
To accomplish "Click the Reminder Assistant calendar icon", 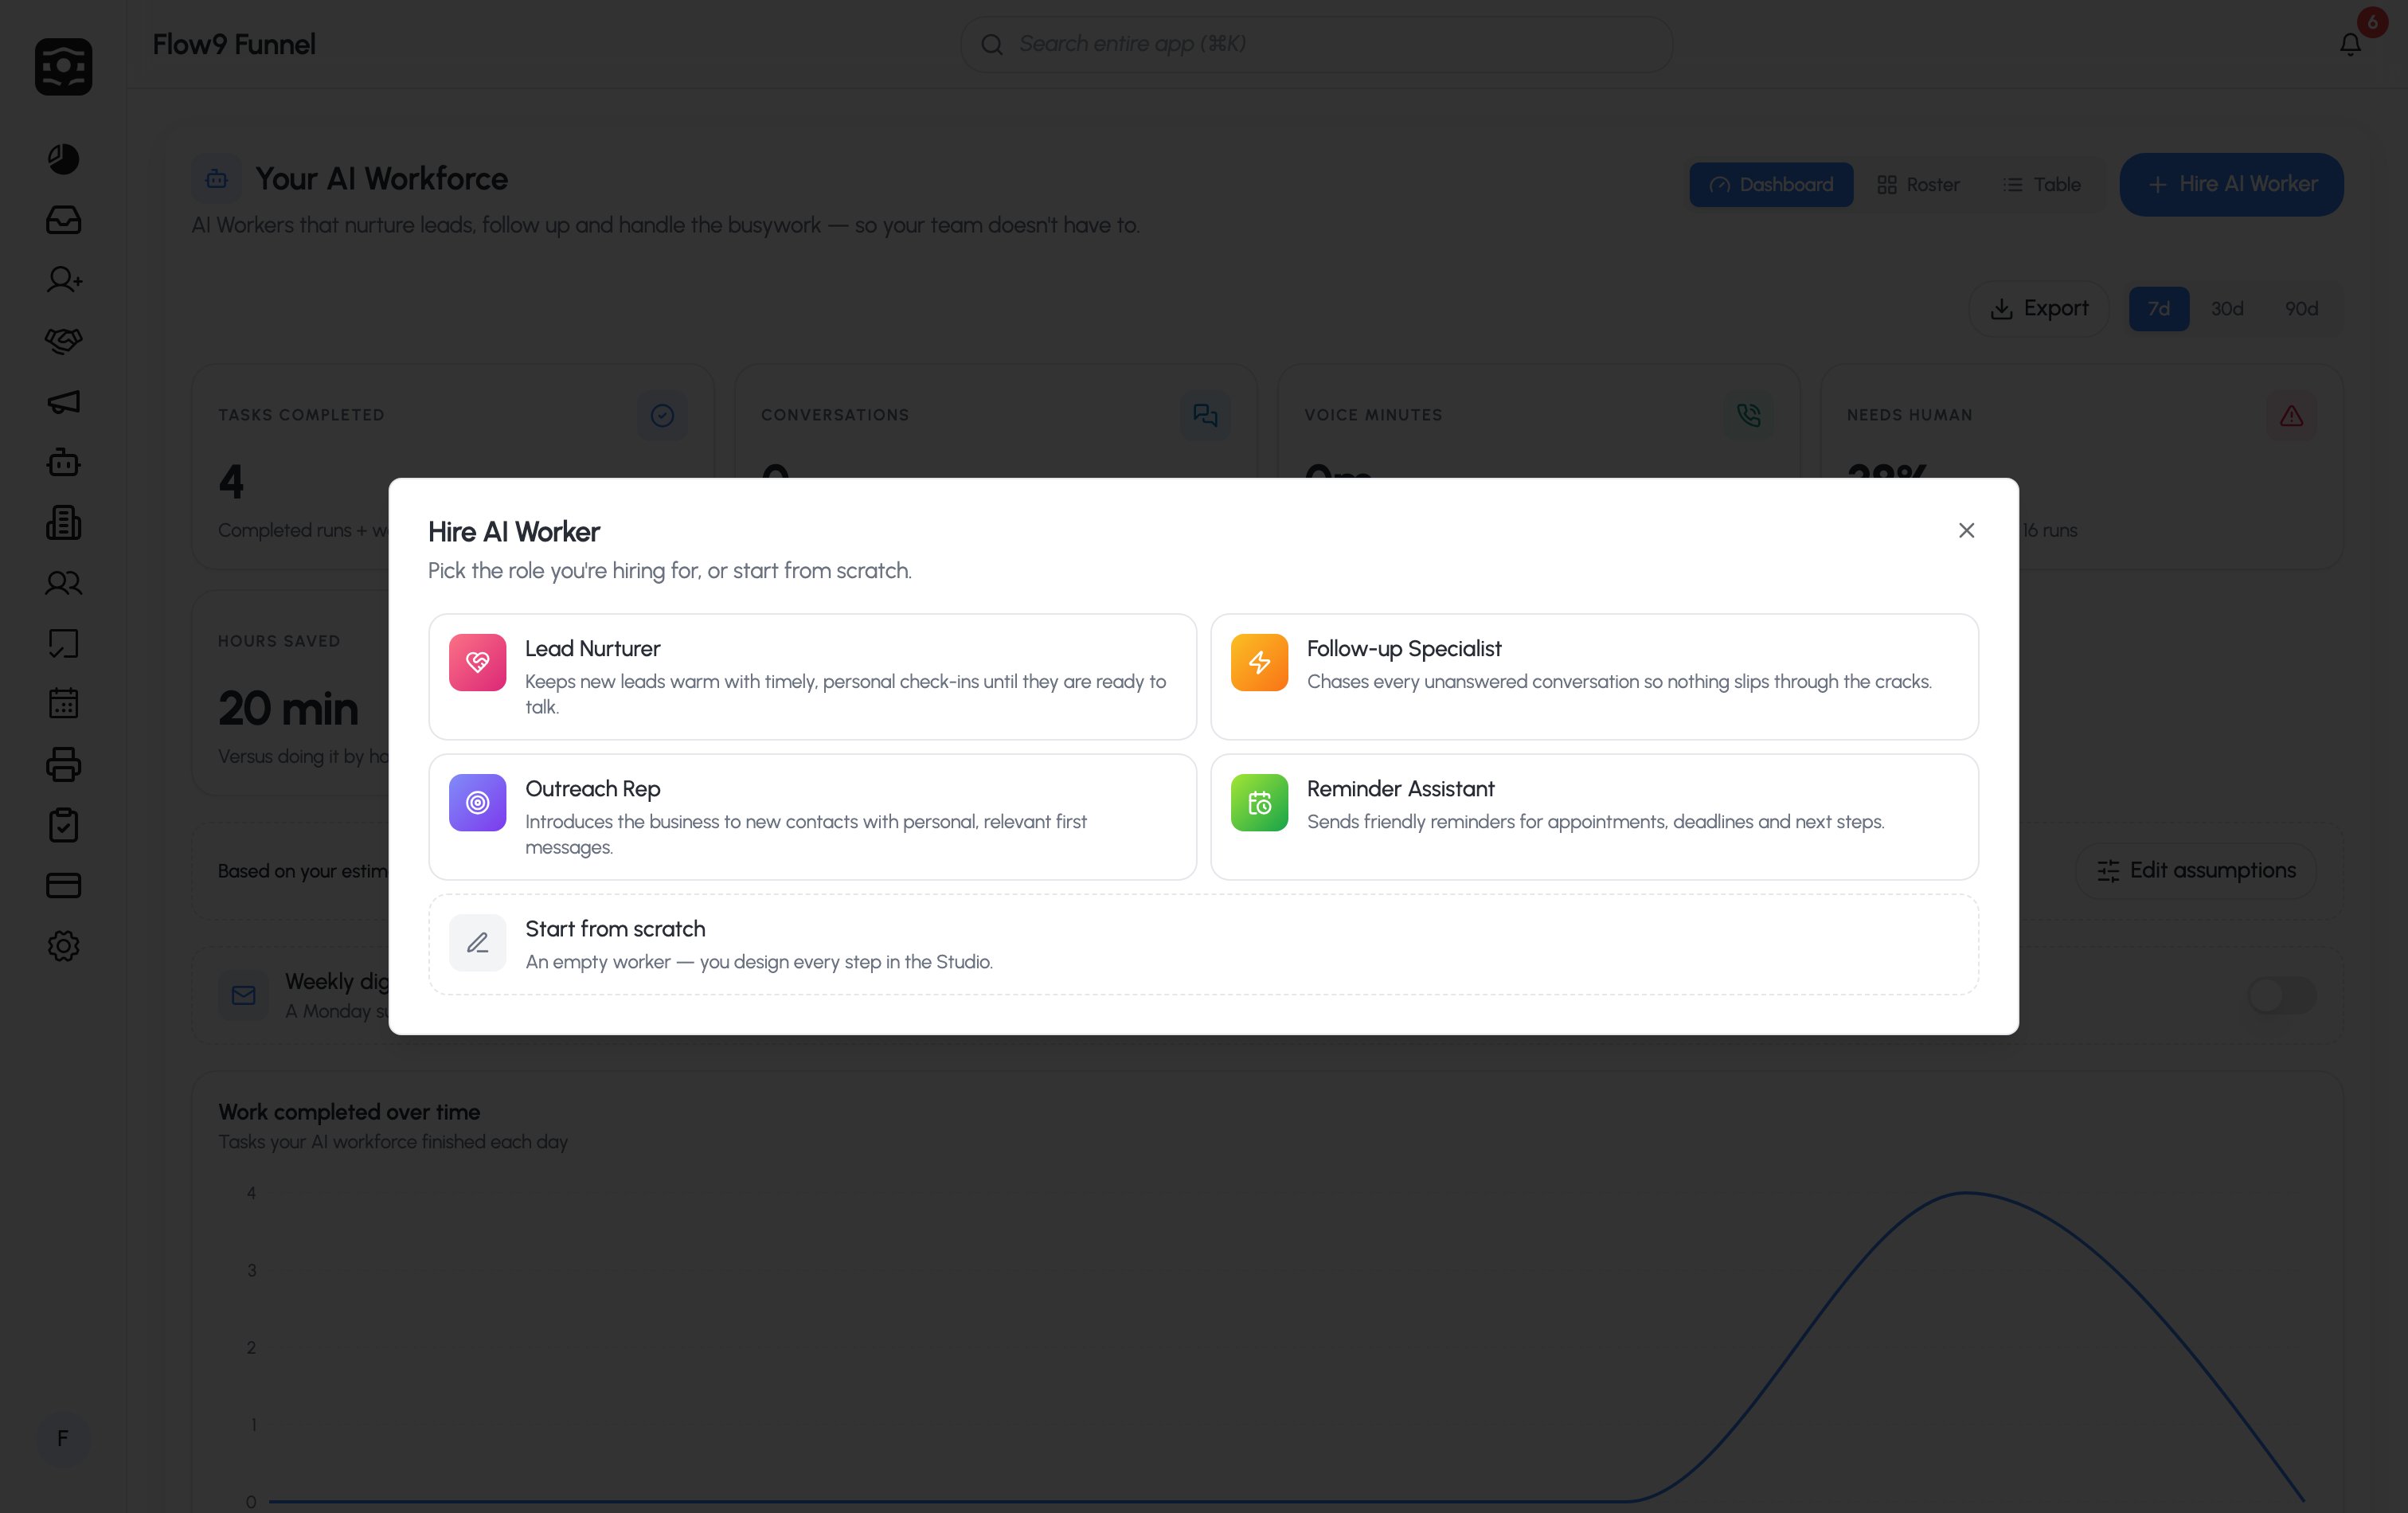I will click(1259, 802).
